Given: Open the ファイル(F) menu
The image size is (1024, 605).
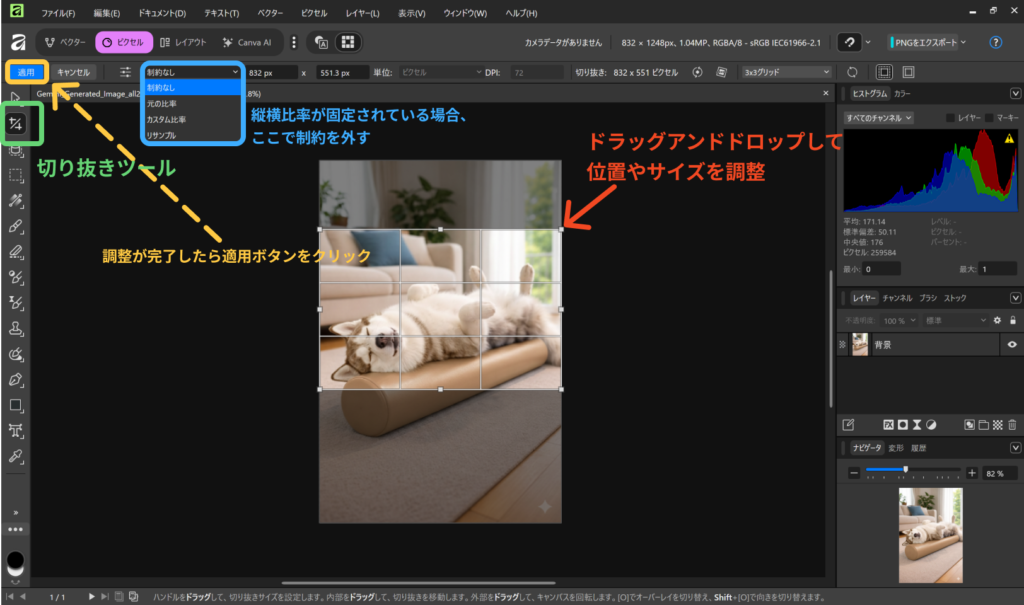Looking at the screenshot, I should click(x=59, y=13).
